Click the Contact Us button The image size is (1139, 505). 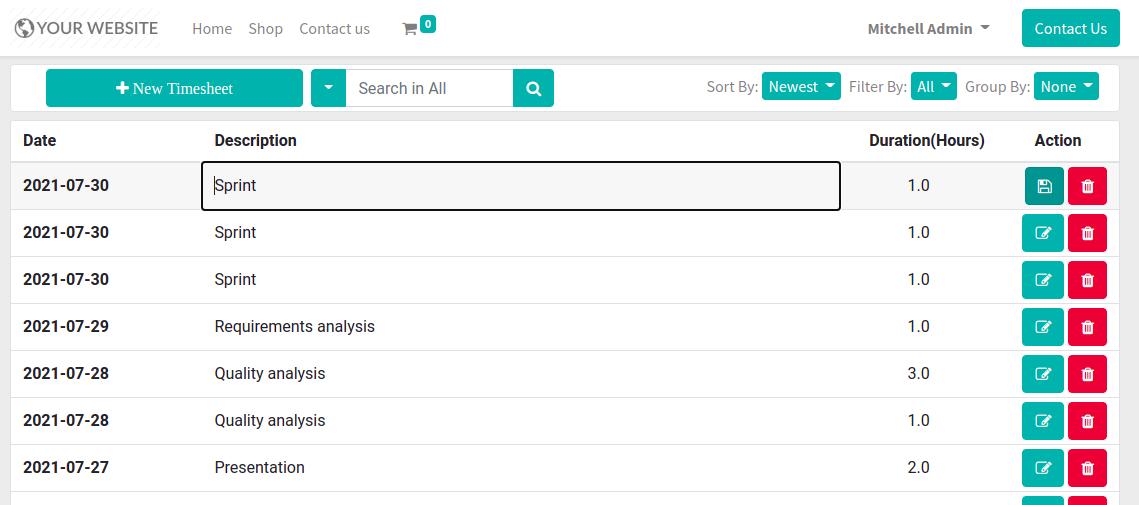pos(1071,28)
